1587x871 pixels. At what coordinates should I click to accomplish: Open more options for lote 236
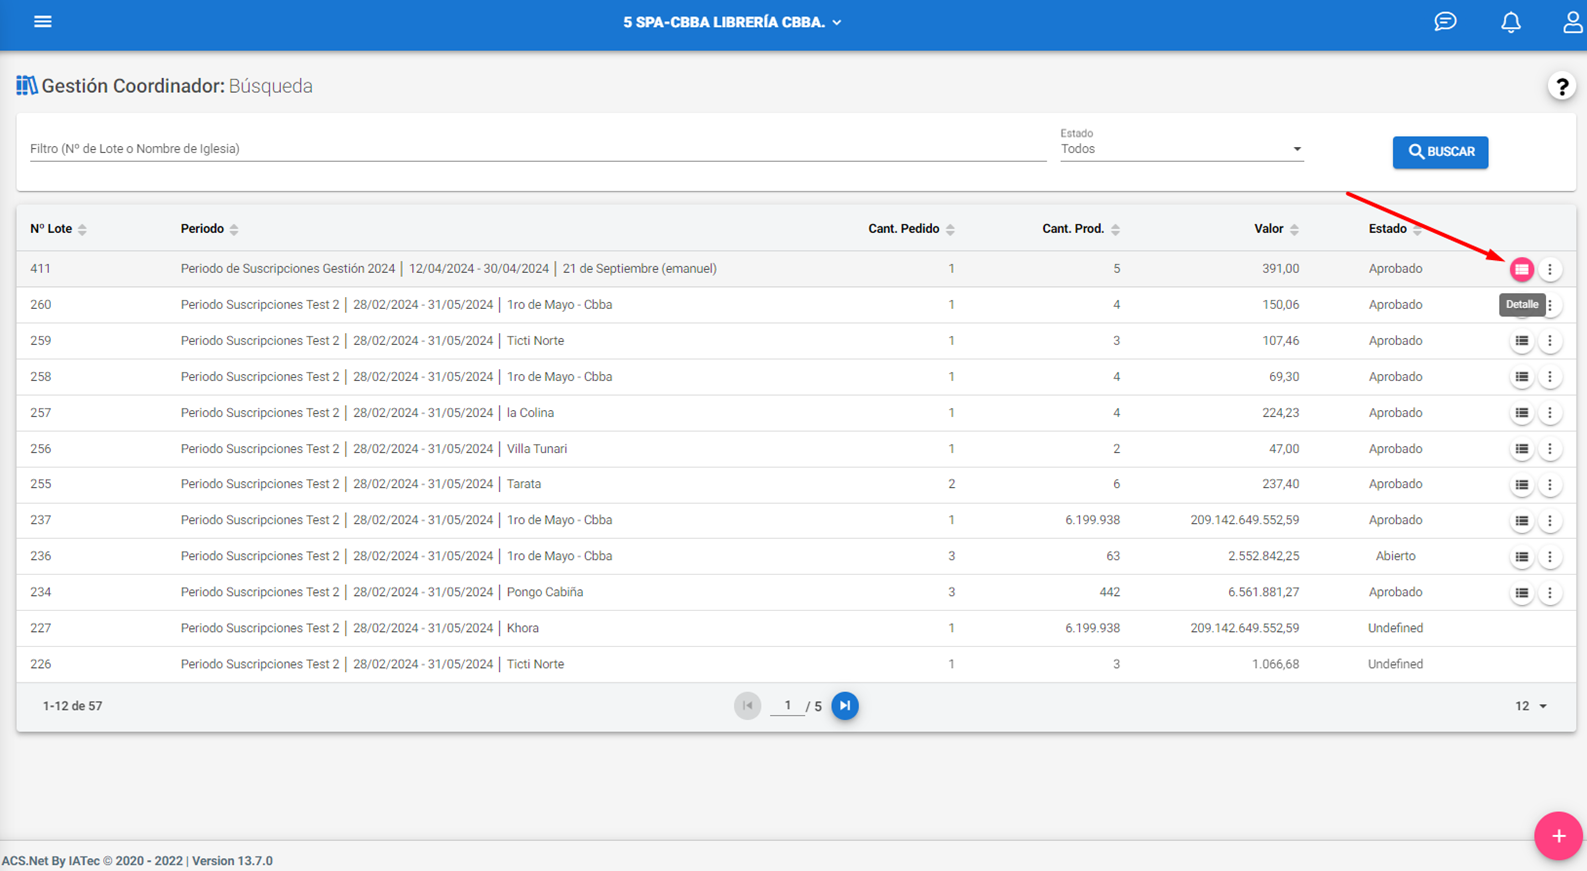(x=1550, y=557)
